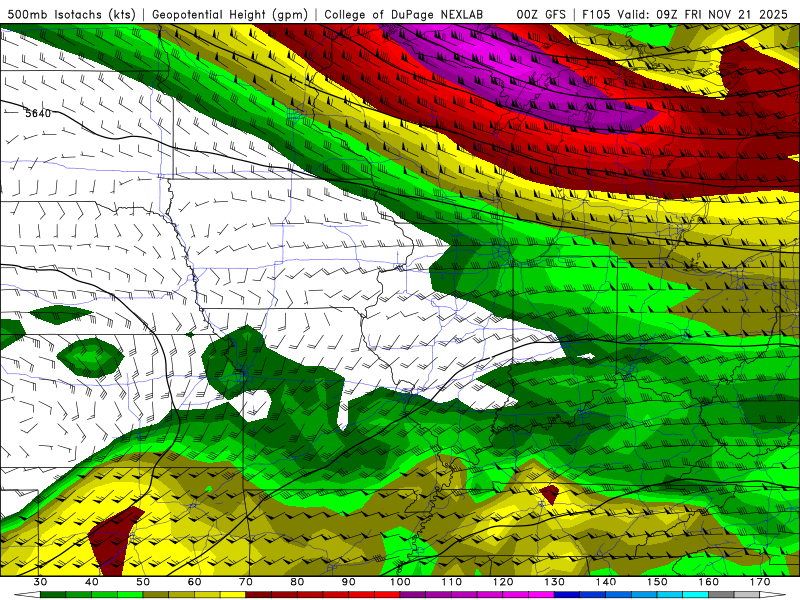Viewport: 800px width, 600px height.
Task: Pick the darker gray color bar segment at 160
Action: (721, 595)
